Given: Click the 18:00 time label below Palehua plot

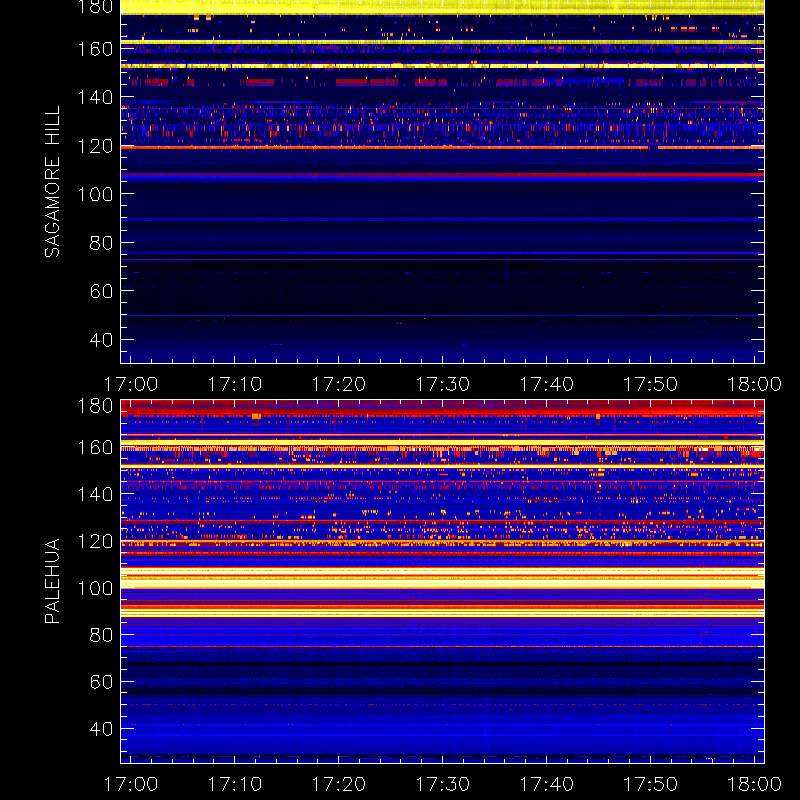Looking at the screenshot, I should [x=754, y=784].
